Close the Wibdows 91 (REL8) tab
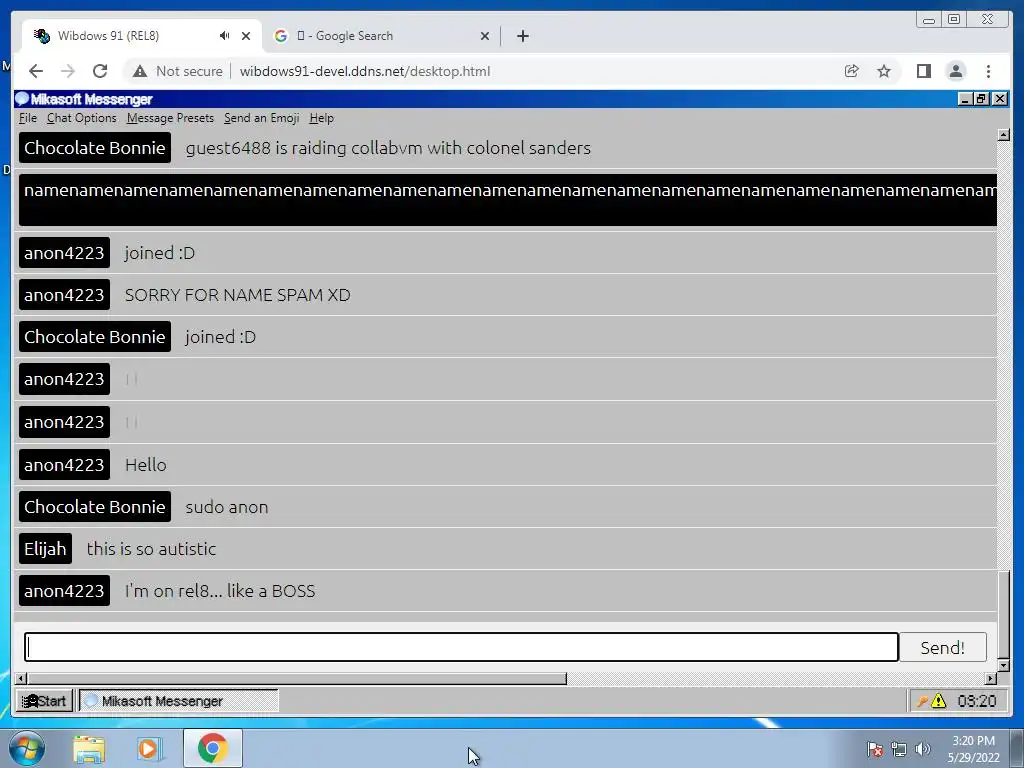Image resolution: width=1024 pixels, height=768 pixels. tap(246, 36)
